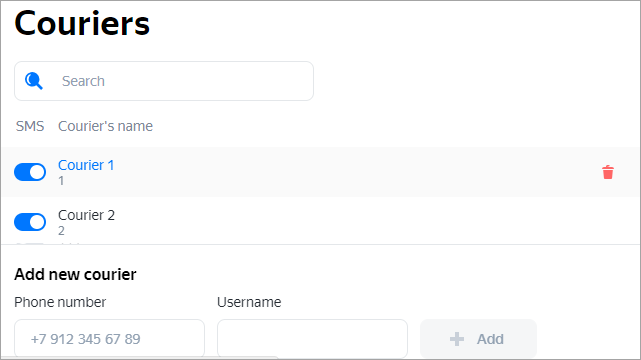
Task: Click number 1 under Courier 1
Action: 61,181
